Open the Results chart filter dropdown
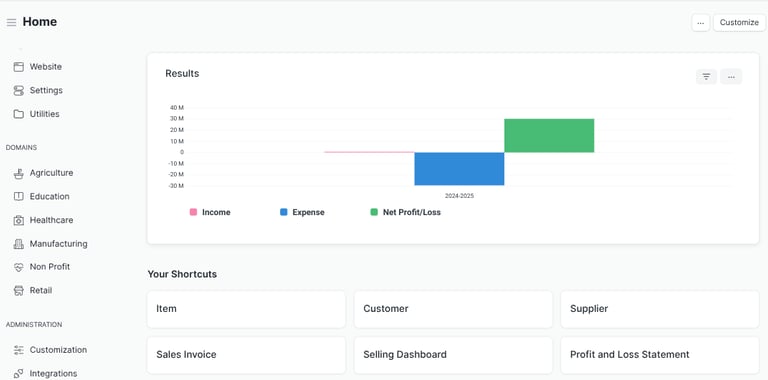768x380 pixels. (x=706, y=77)
